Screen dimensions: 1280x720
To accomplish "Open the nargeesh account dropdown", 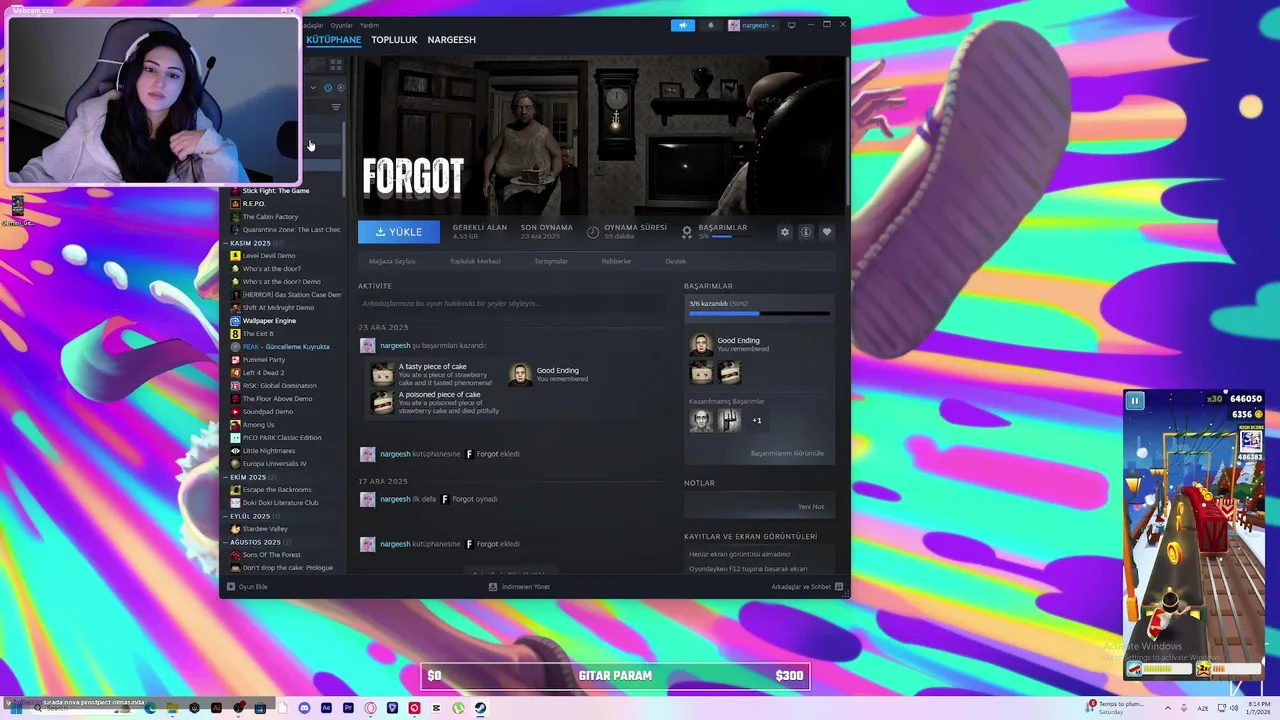I will 752,25.
